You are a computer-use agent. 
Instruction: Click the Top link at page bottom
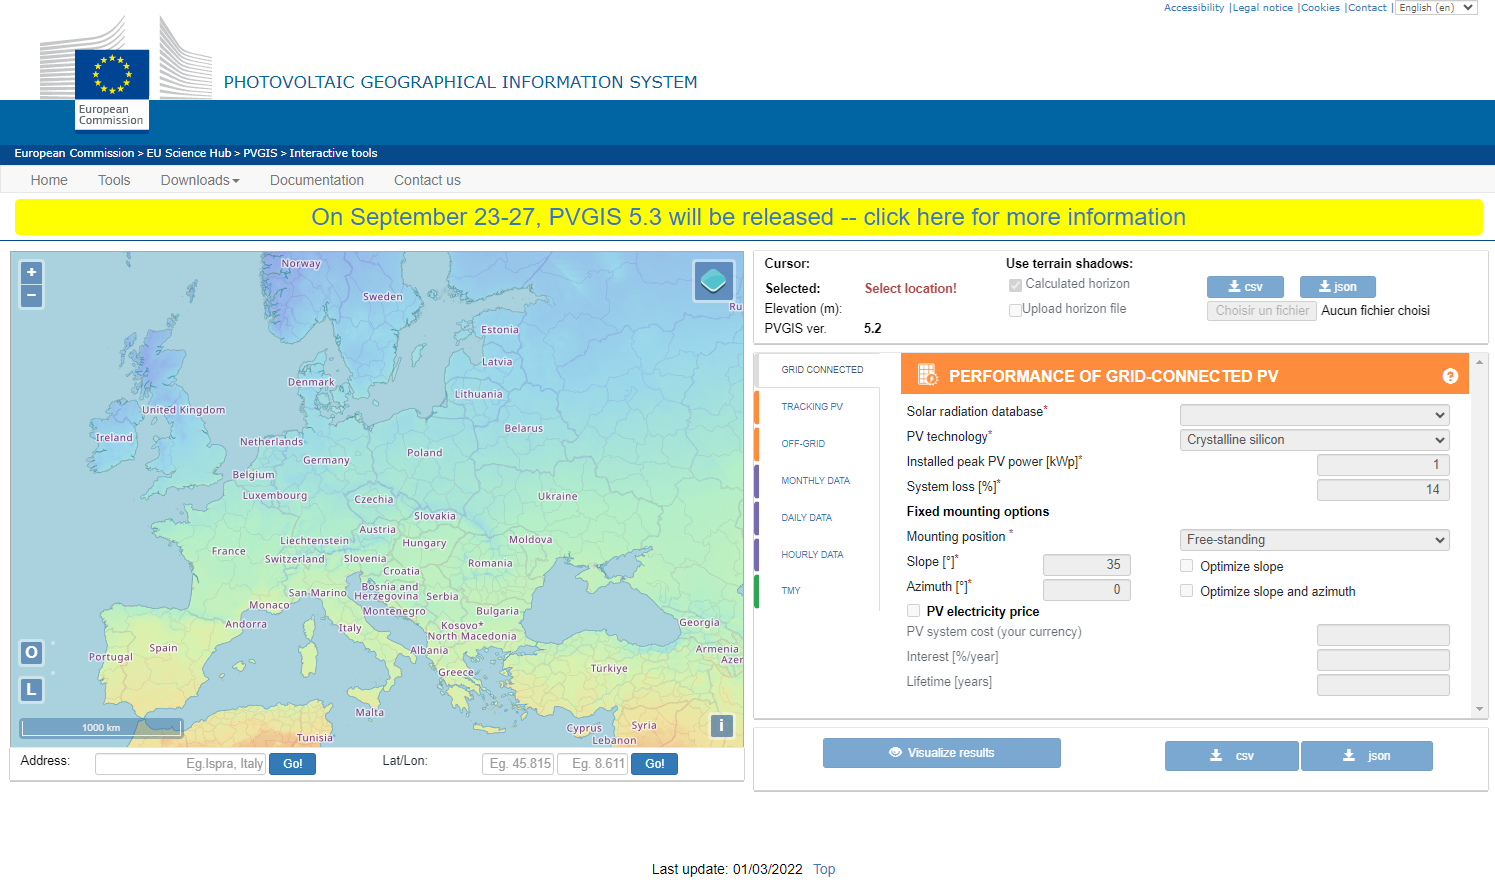coord(824,869)
